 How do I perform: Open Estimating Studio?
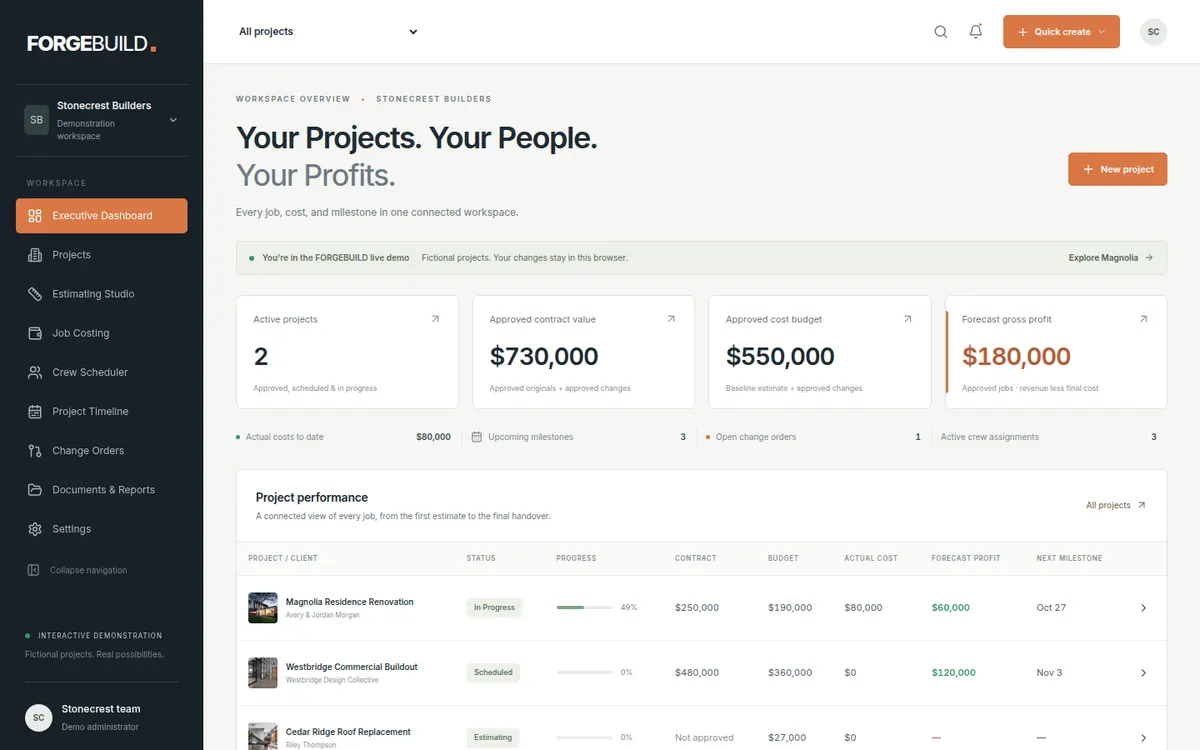click(101, 294)
